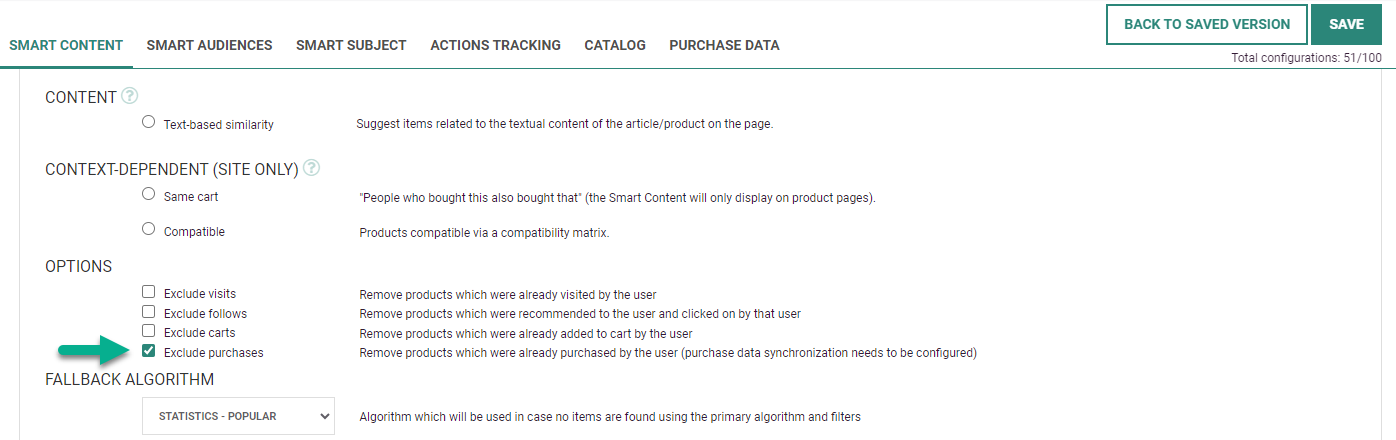The width and height of the screenshot is (1396, 440).
Task: Click the Exclude purchases label text
Action: coord(213,353)
